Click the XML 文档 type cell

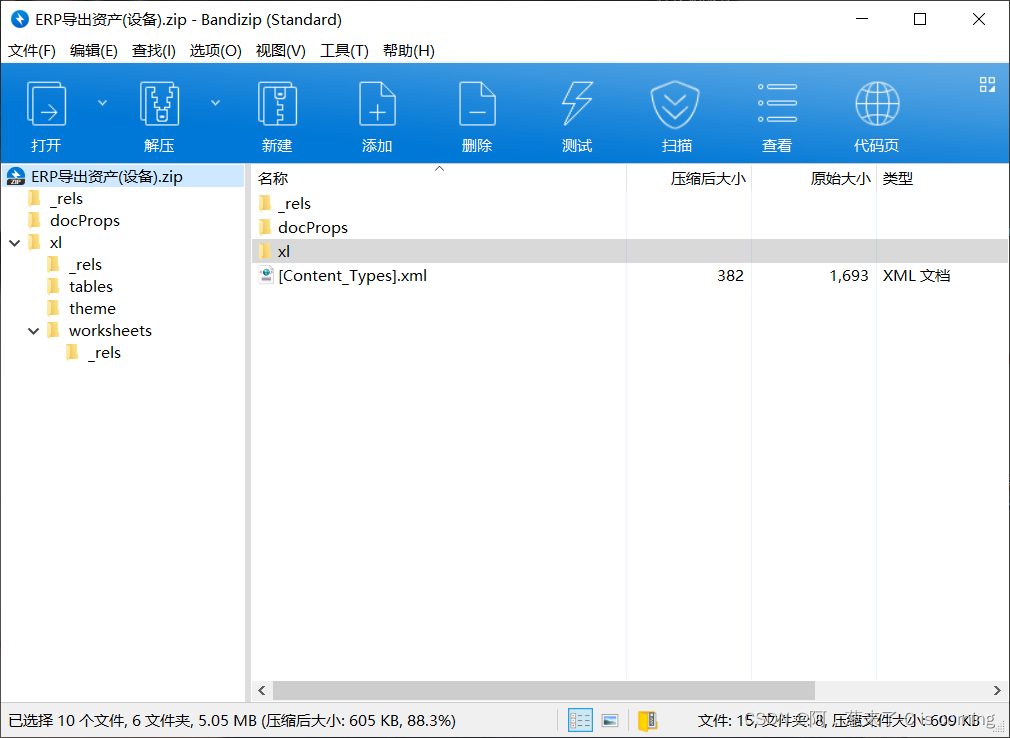[x=916, y=276]
